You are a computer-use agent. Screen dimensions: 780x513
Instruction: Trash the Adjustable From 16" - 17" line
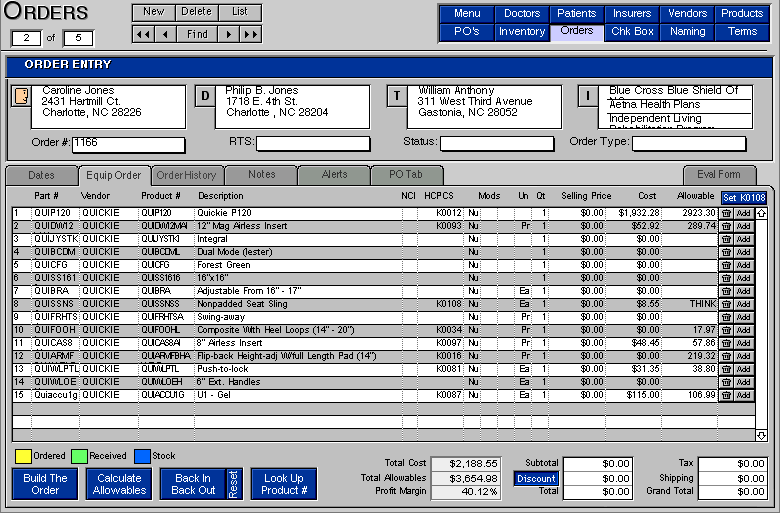[x=726, y=291]
